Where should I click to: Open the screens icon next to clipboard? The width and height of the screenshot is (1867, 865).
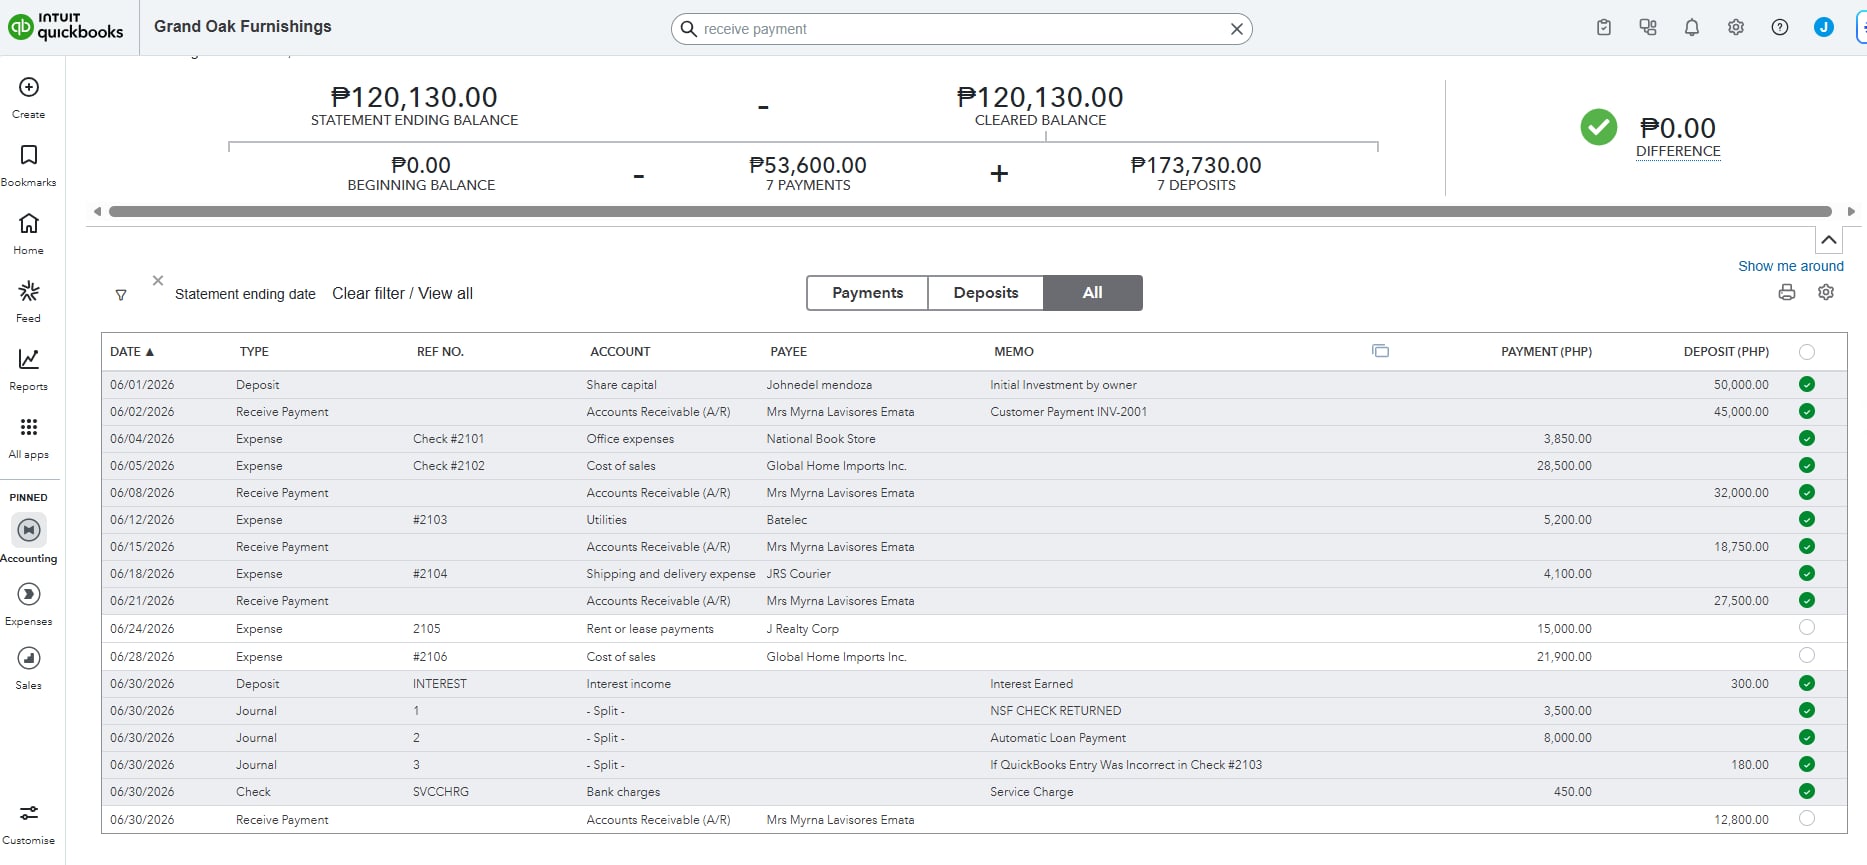coord(1648,28)
